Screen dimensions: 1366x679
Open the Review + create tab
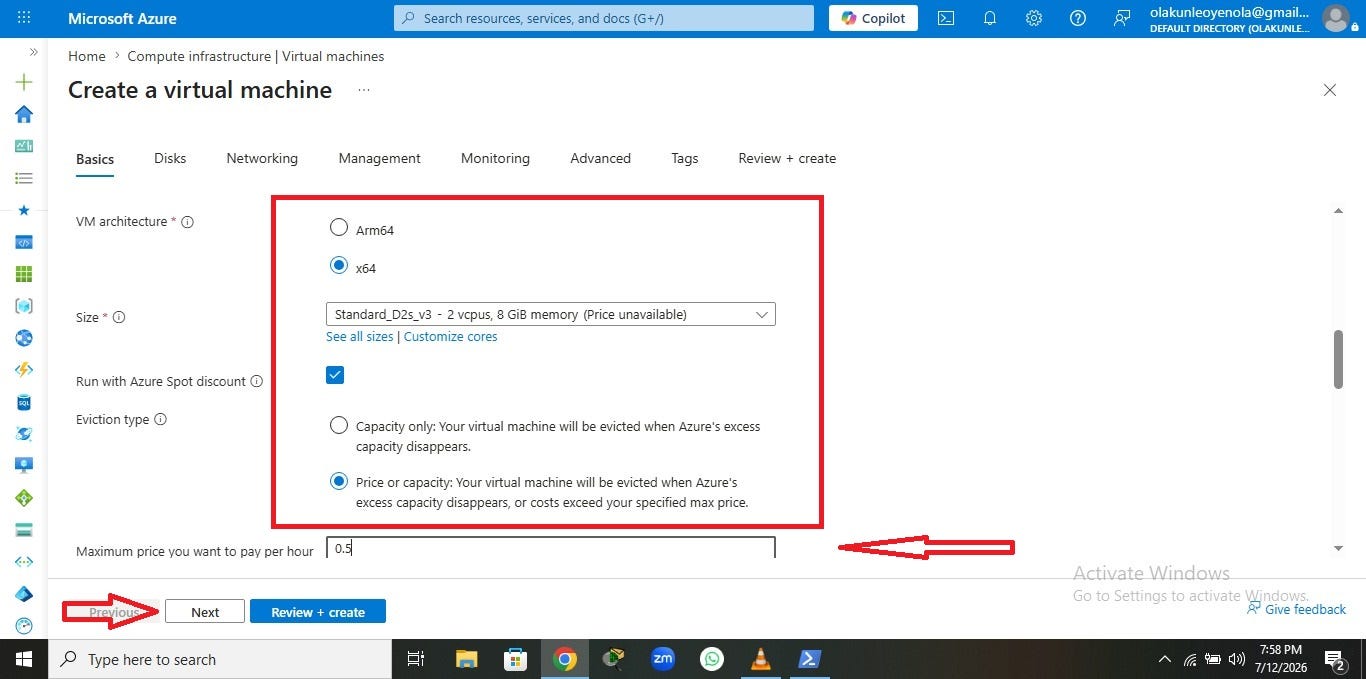click(787, 158)
